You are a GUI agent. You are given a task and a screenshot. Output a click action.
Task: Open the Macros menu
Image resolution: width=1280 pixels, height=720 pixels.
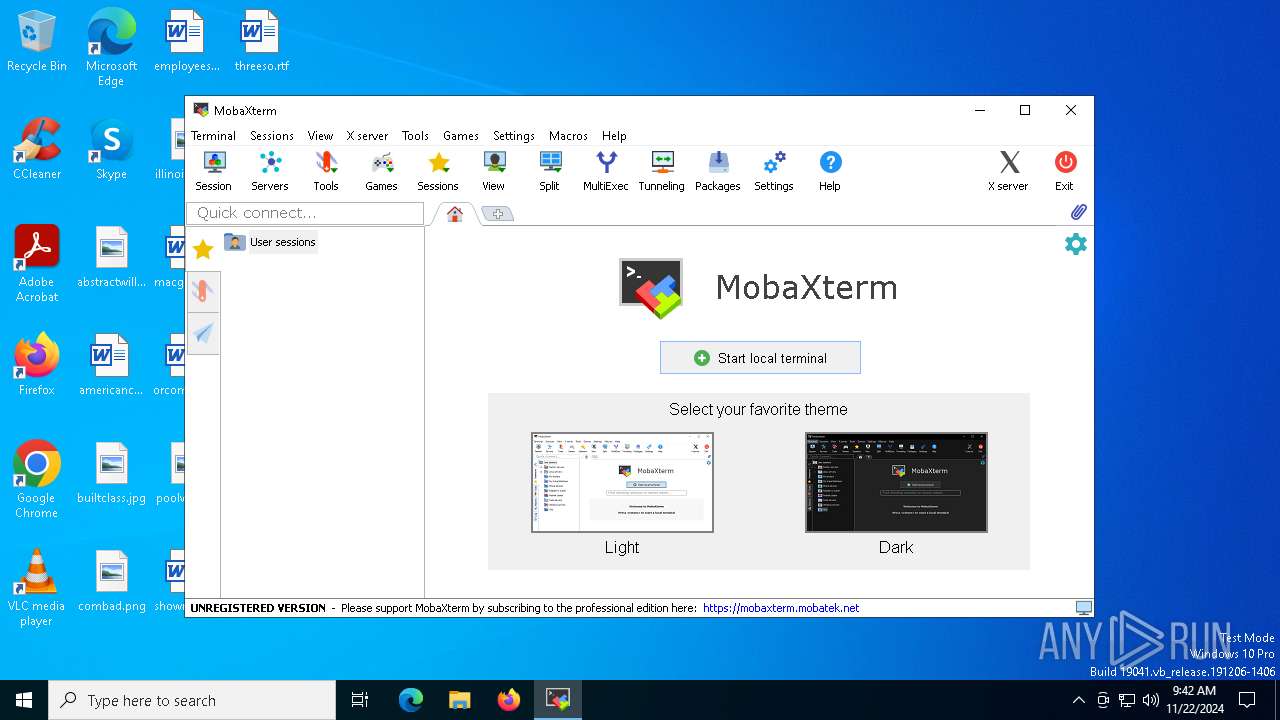pyautogui.click(x=568, y=136)
